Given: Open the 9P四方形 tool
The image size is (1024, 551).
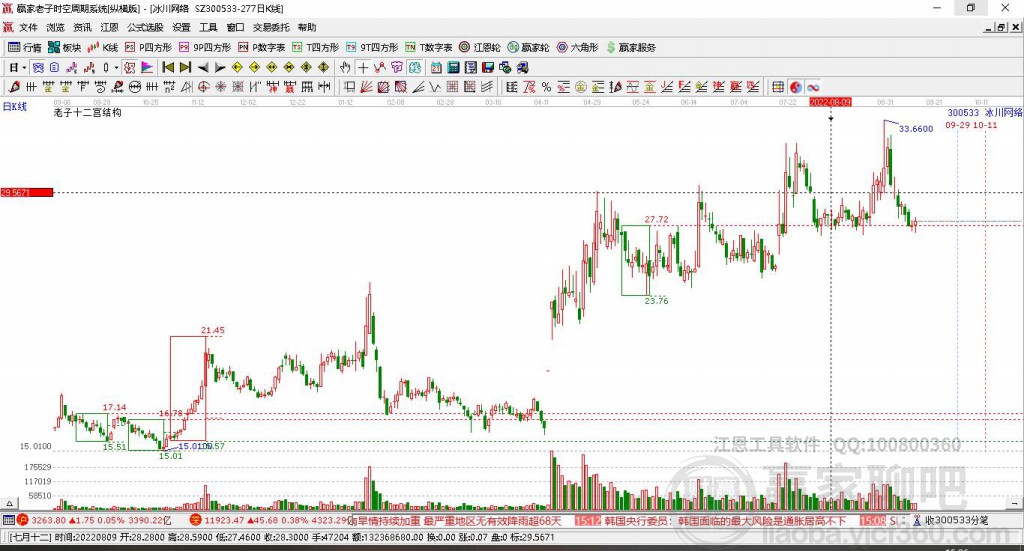Looking at the screenshot, I should tap(205, 47).
